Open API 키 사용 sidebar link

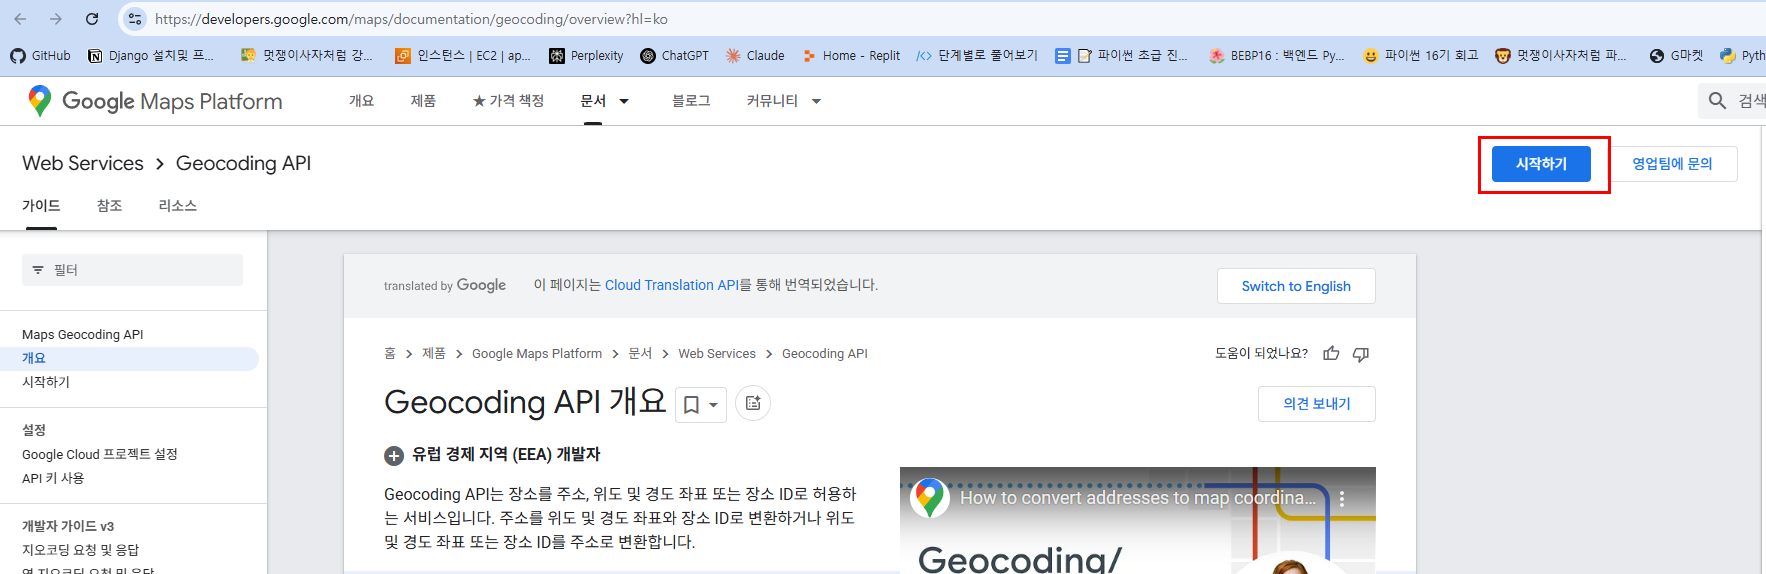tap(53, 478)
